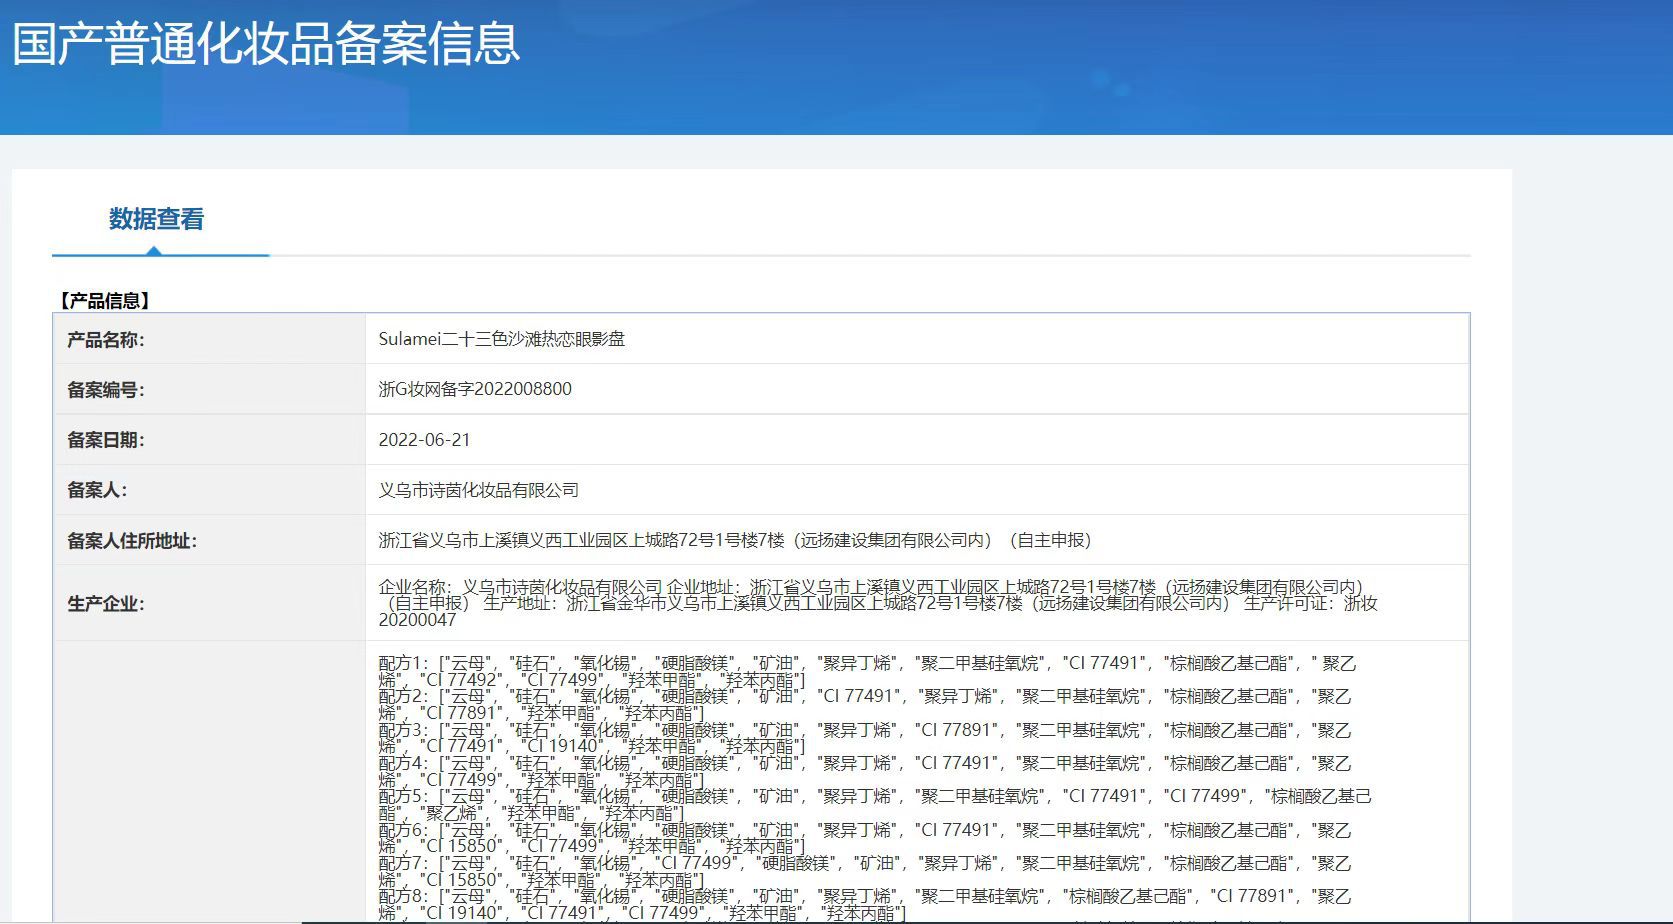This screenshot has width=1673, height=924.
Task: Click the 配方7 ingredient list
Action: (x=865, y=871)
